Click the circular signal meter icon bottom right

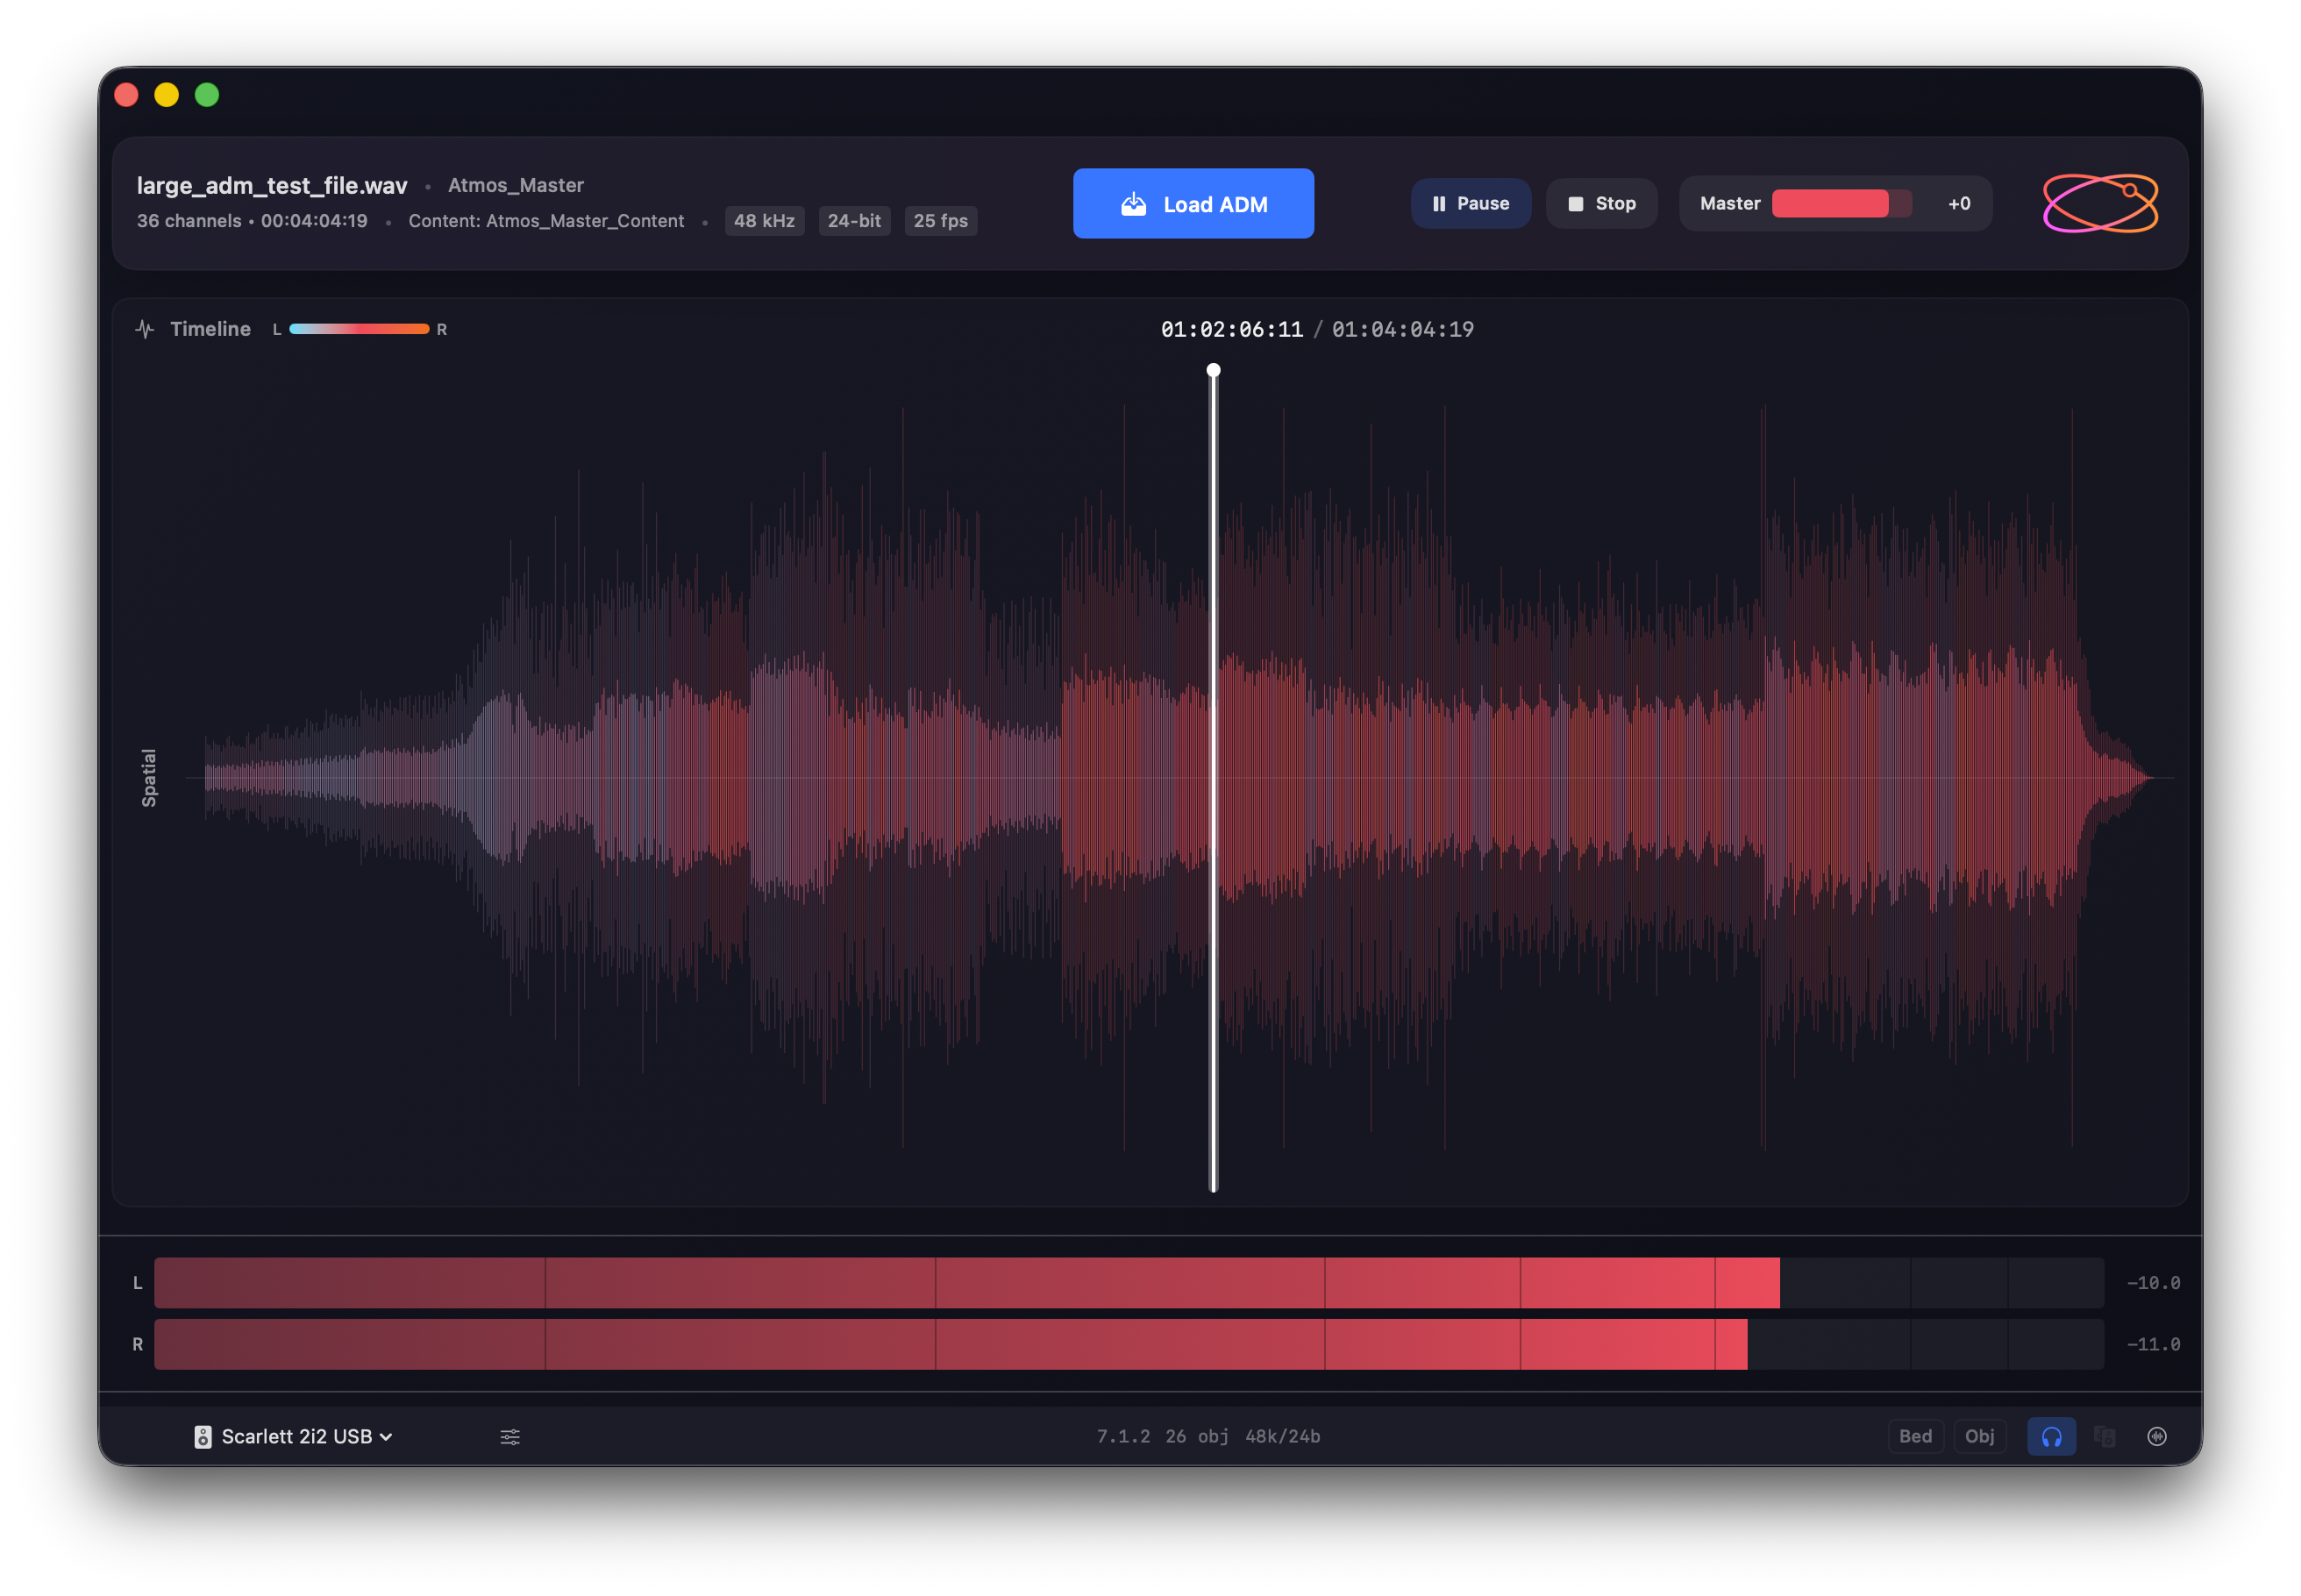[2157, 1436]
